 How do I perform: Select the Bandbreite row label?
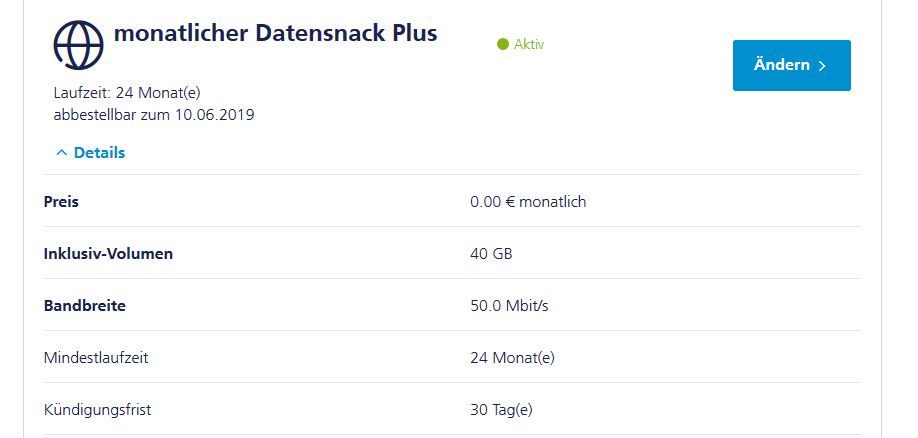[84, 306]
